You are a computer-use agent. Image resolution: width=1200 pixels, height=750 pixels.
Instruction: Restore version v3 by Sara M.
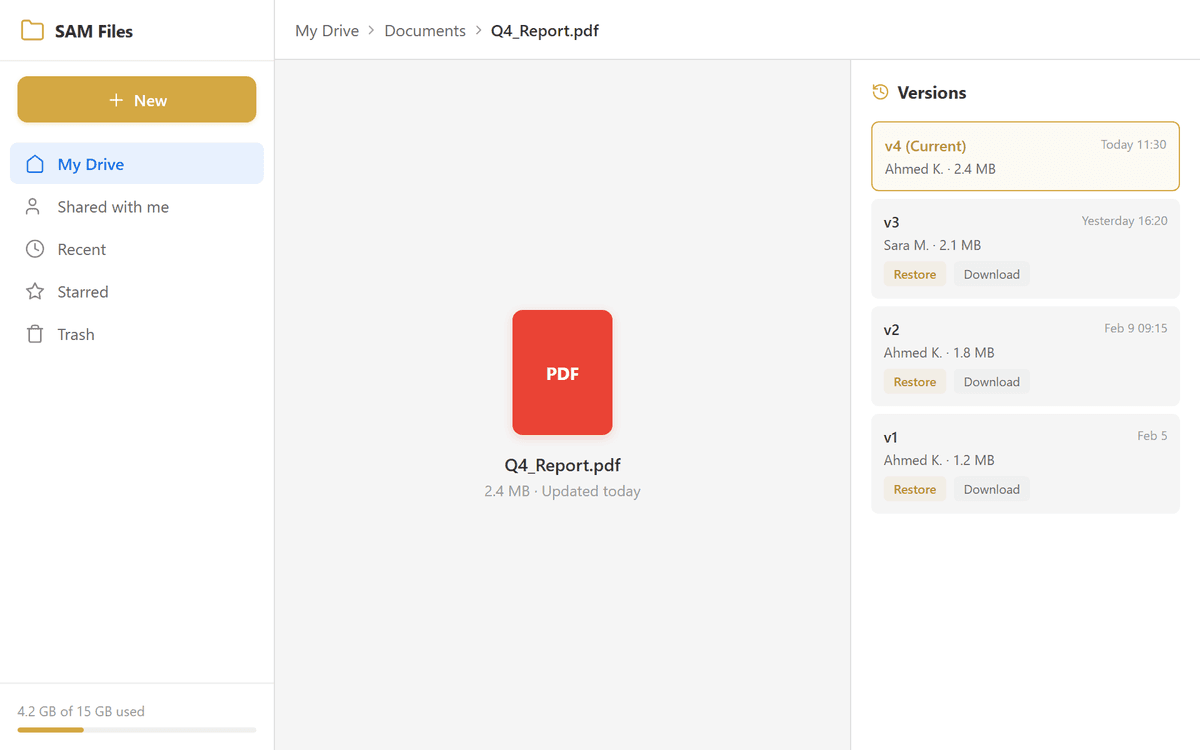coord(914,274)
